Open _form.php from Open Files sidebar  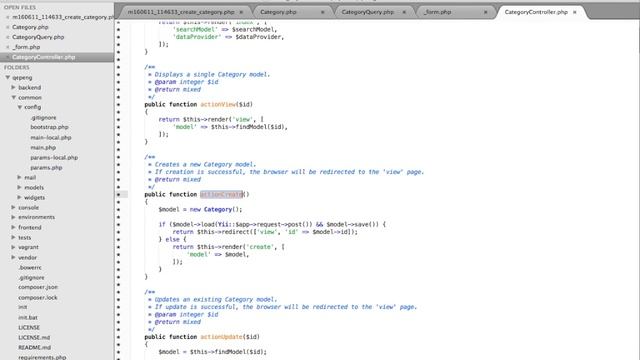[x=26, y=47]
